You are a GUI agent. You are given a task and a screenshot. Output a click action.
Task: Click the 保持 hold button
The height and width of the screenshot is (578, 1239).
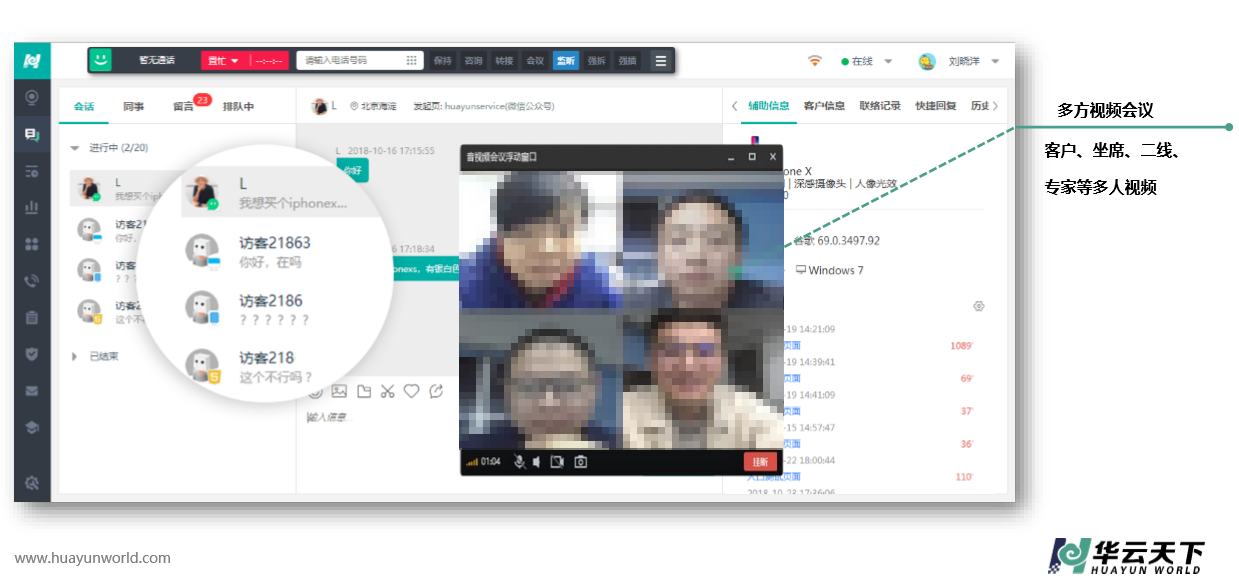[443, 61]
